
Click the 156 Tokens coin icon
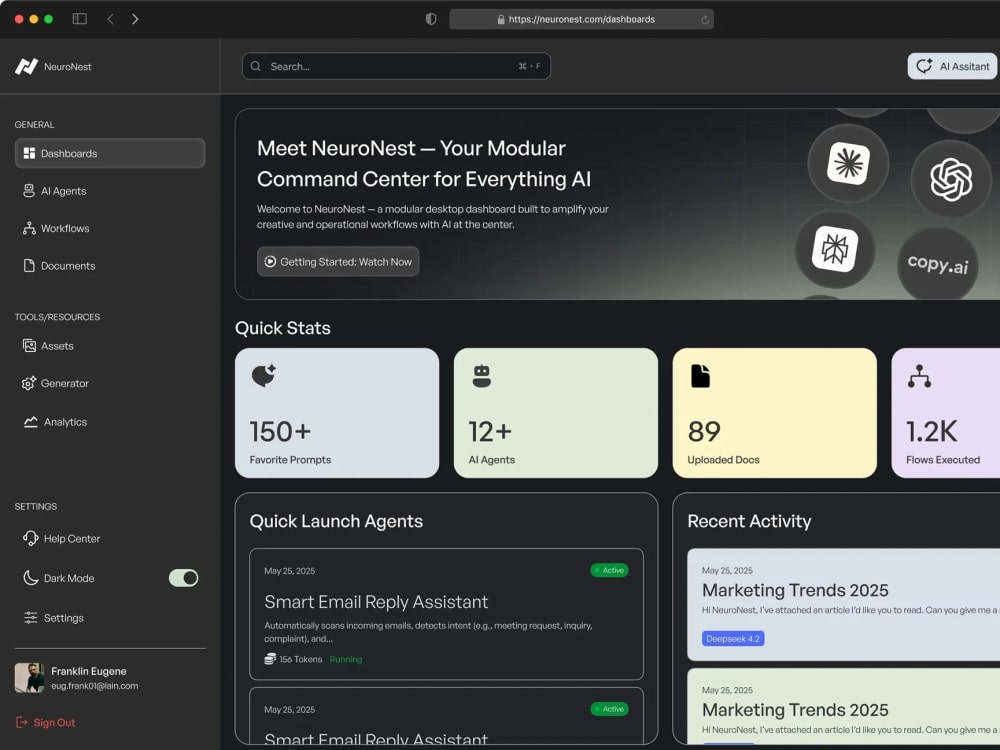coord(270,659)
